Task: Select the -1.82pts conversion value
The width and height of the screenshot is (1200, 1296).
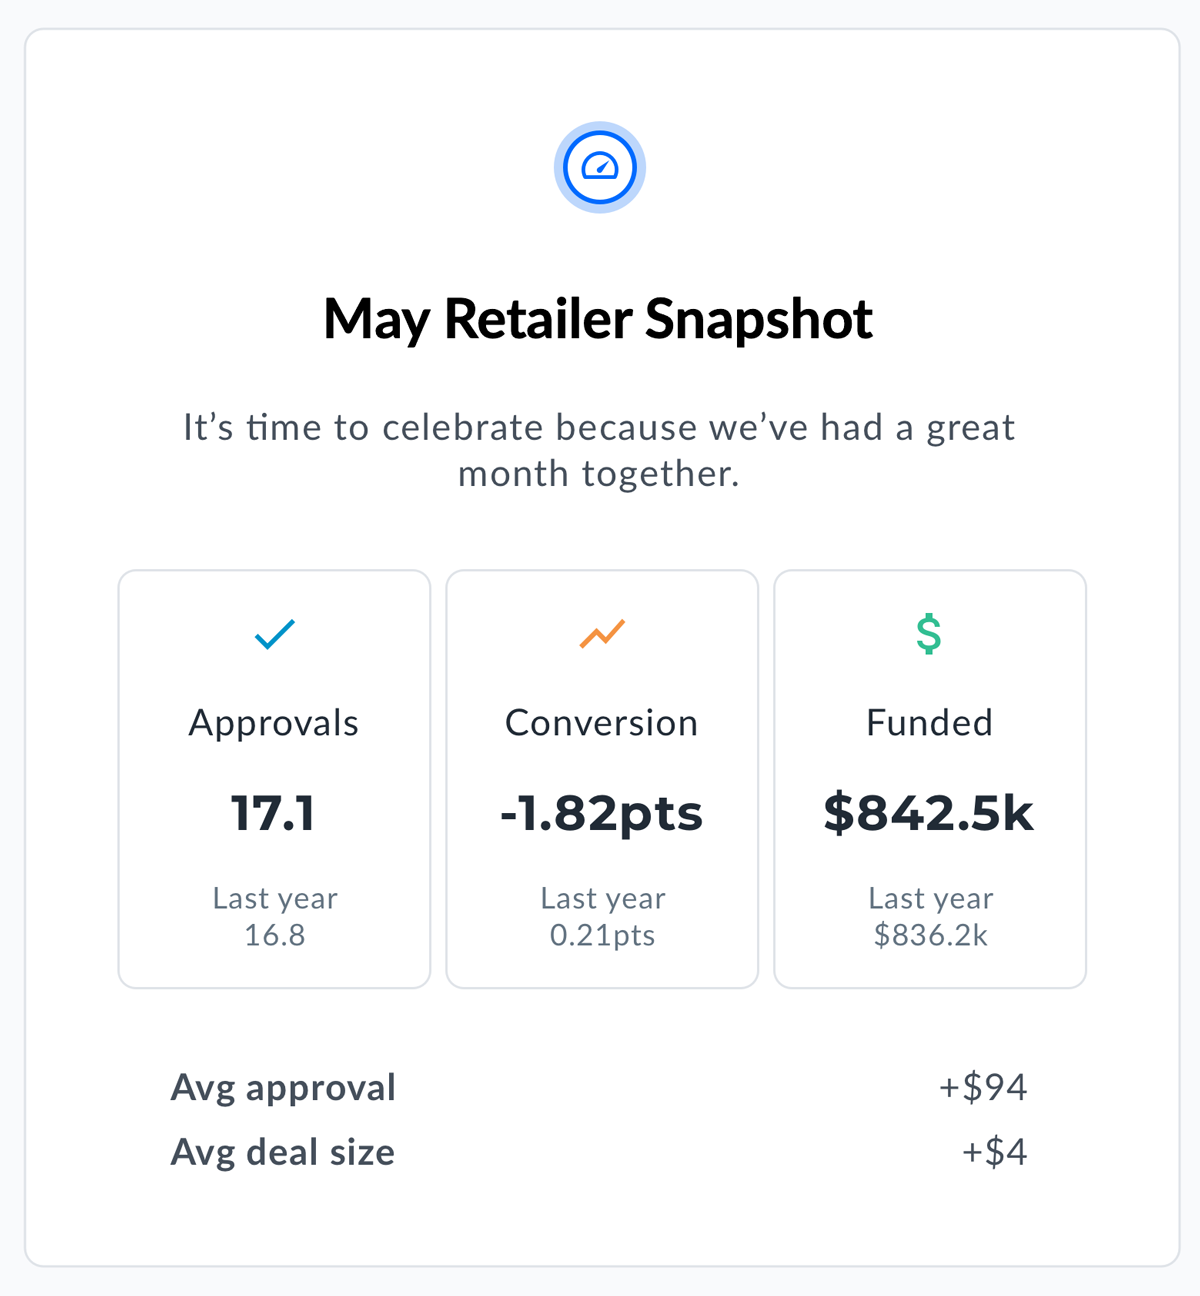Action: (601, 813)
